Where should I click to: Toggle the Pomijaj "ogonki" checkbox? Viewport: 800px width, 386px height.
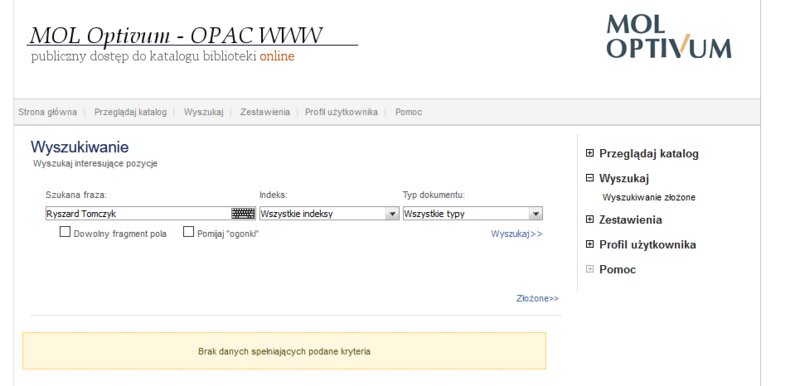(x=188, y=232)
